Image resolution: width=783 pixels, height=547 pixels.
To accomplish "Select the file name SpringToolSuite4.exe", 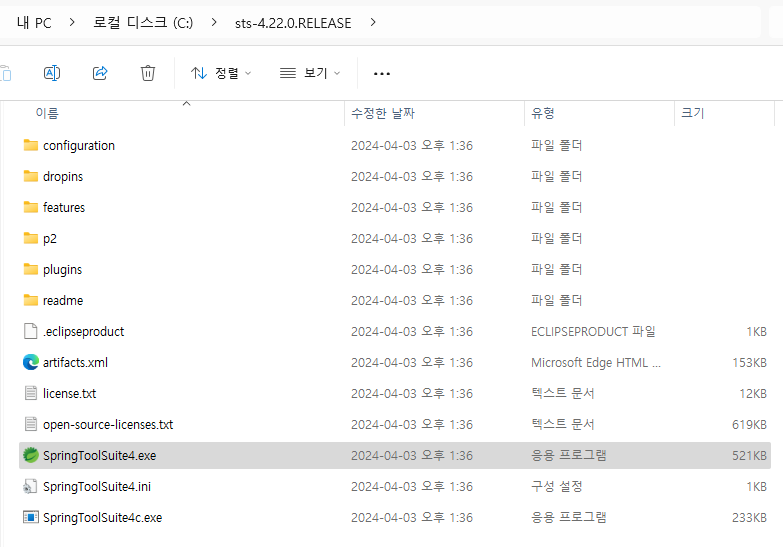I will 99,456.
